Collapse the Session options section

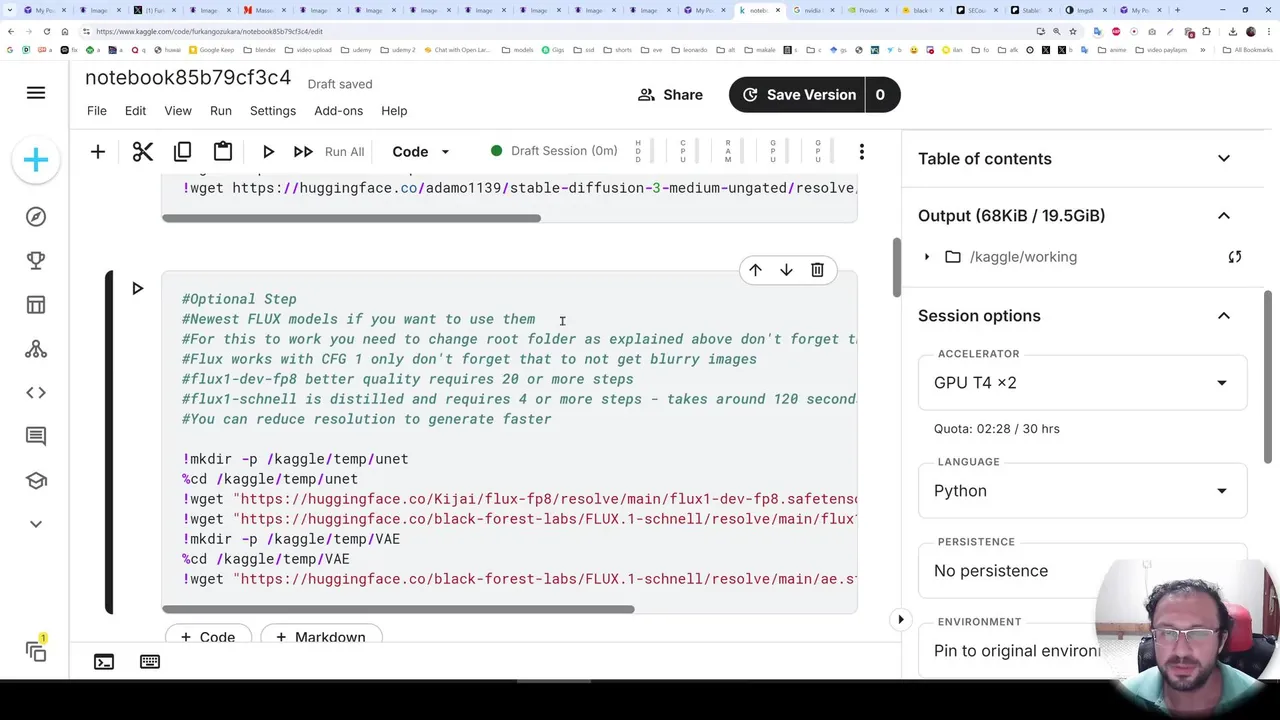[1224, 316]
